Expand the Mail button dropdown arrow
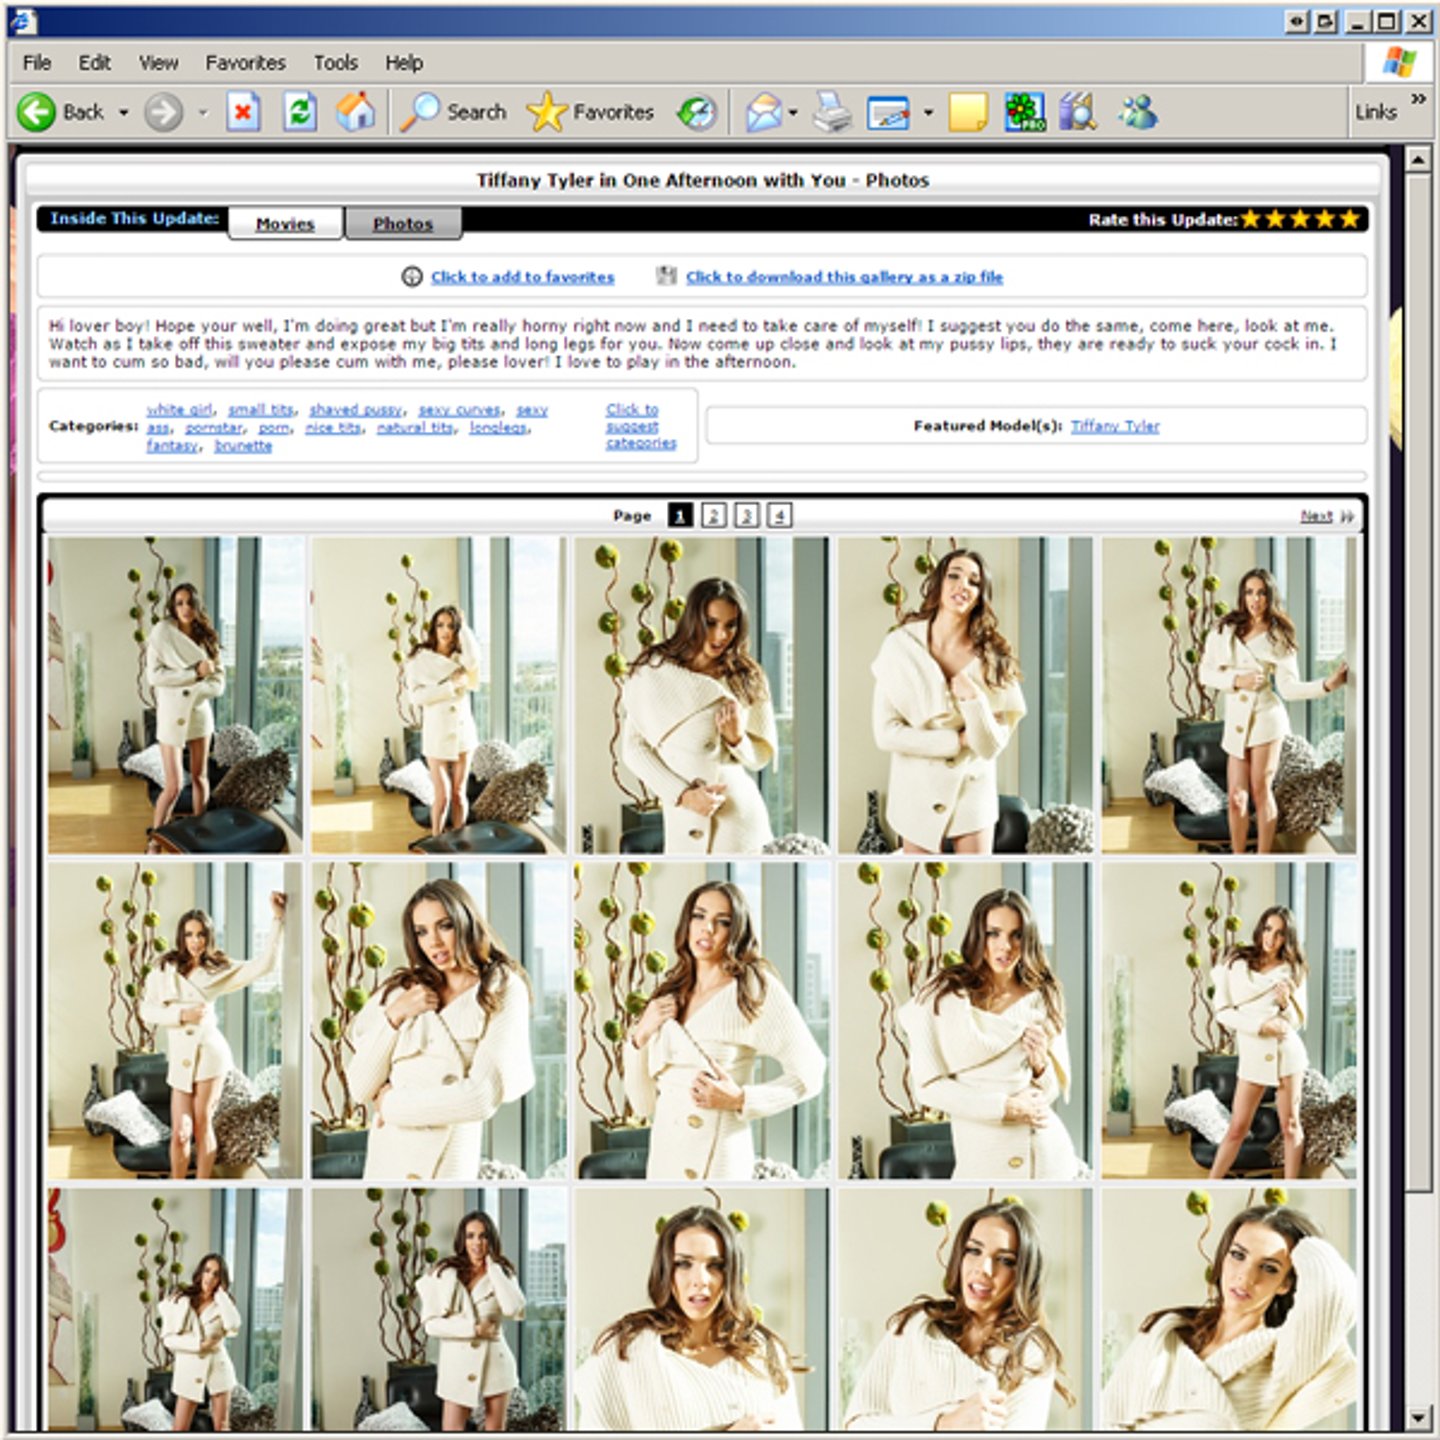The image size is (1440, 1440). coord(793,113)
